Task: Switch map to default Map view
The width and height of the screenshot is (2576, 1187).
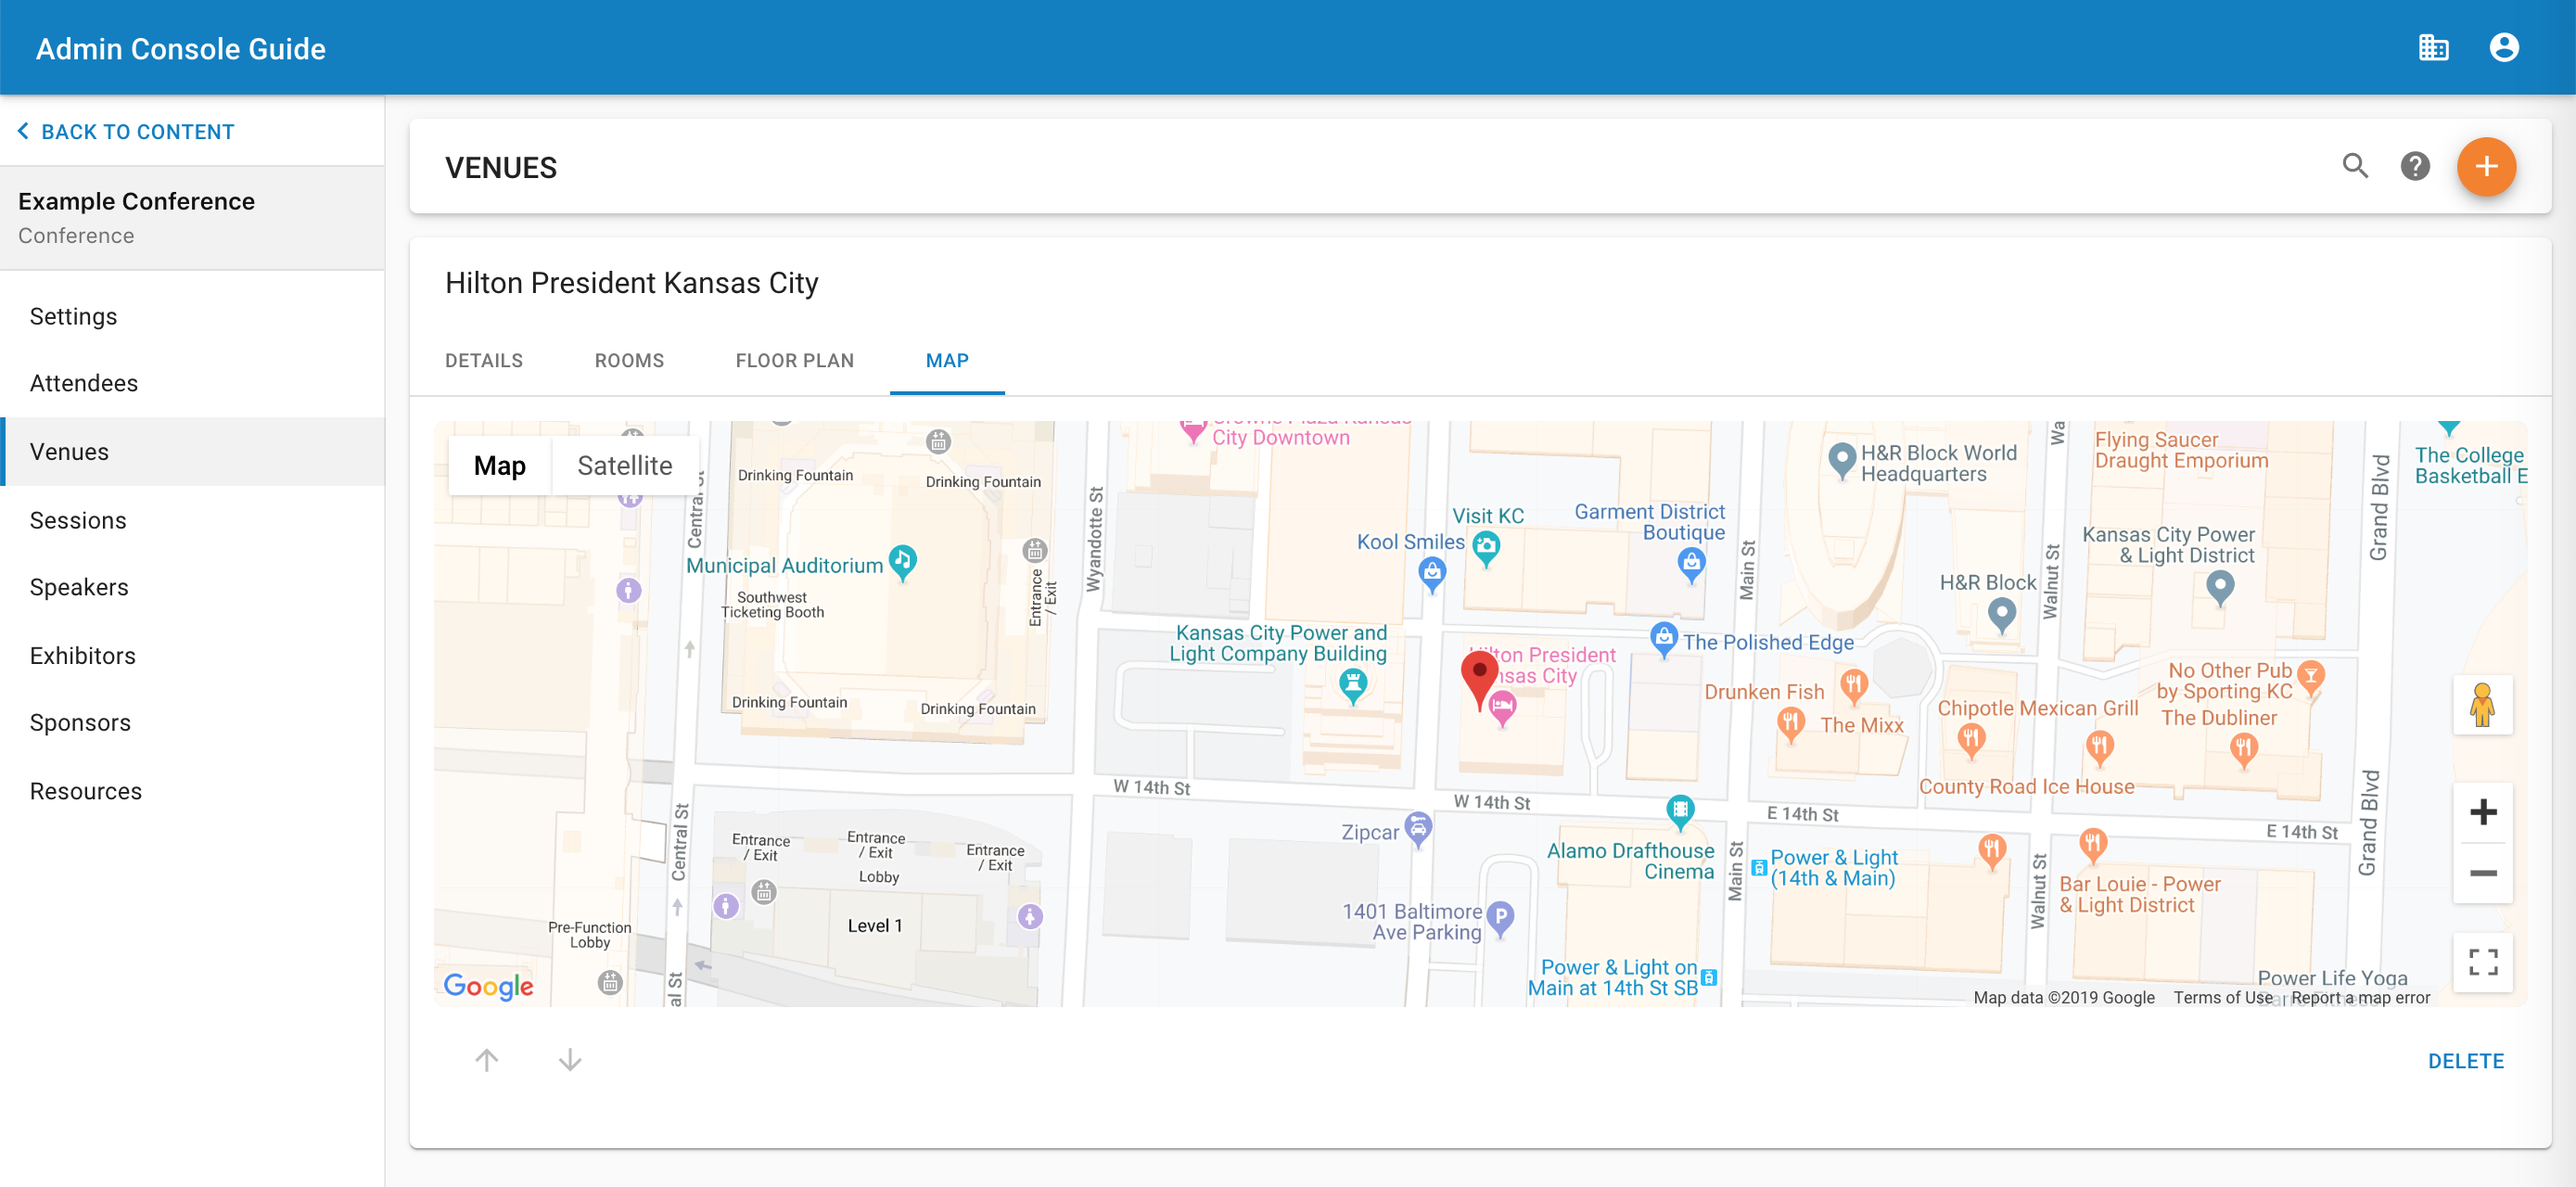Action: (x=500, y=465)
